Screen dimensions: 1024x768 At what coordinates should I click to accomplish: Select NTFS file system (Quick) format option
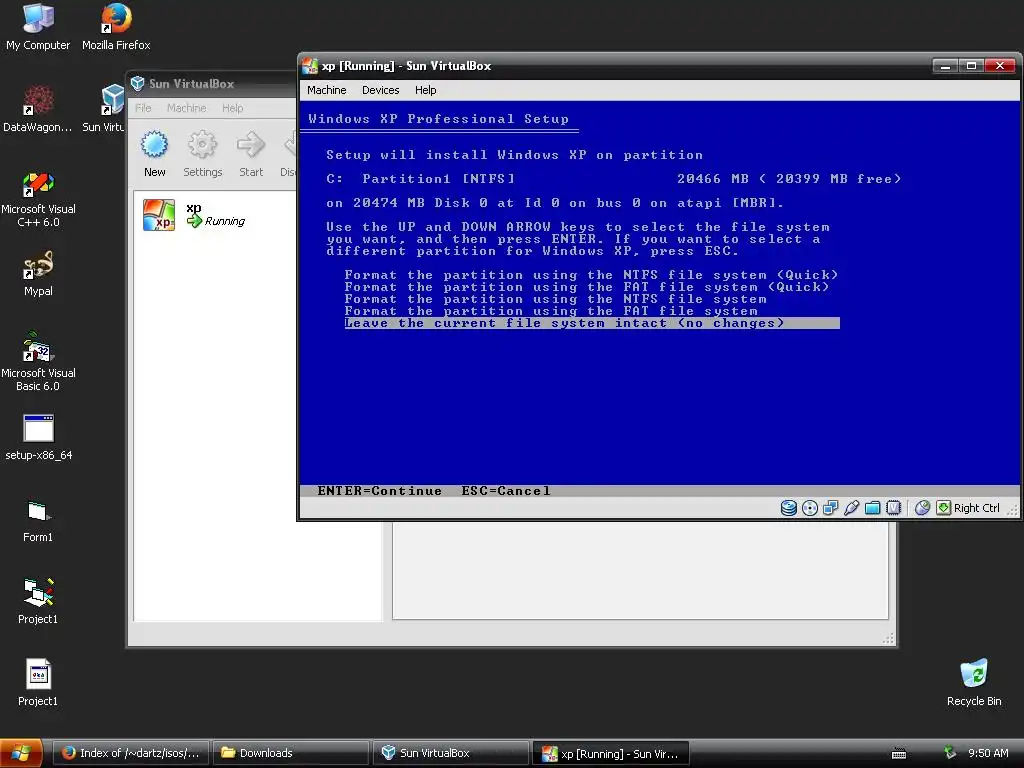pos(591,275)
